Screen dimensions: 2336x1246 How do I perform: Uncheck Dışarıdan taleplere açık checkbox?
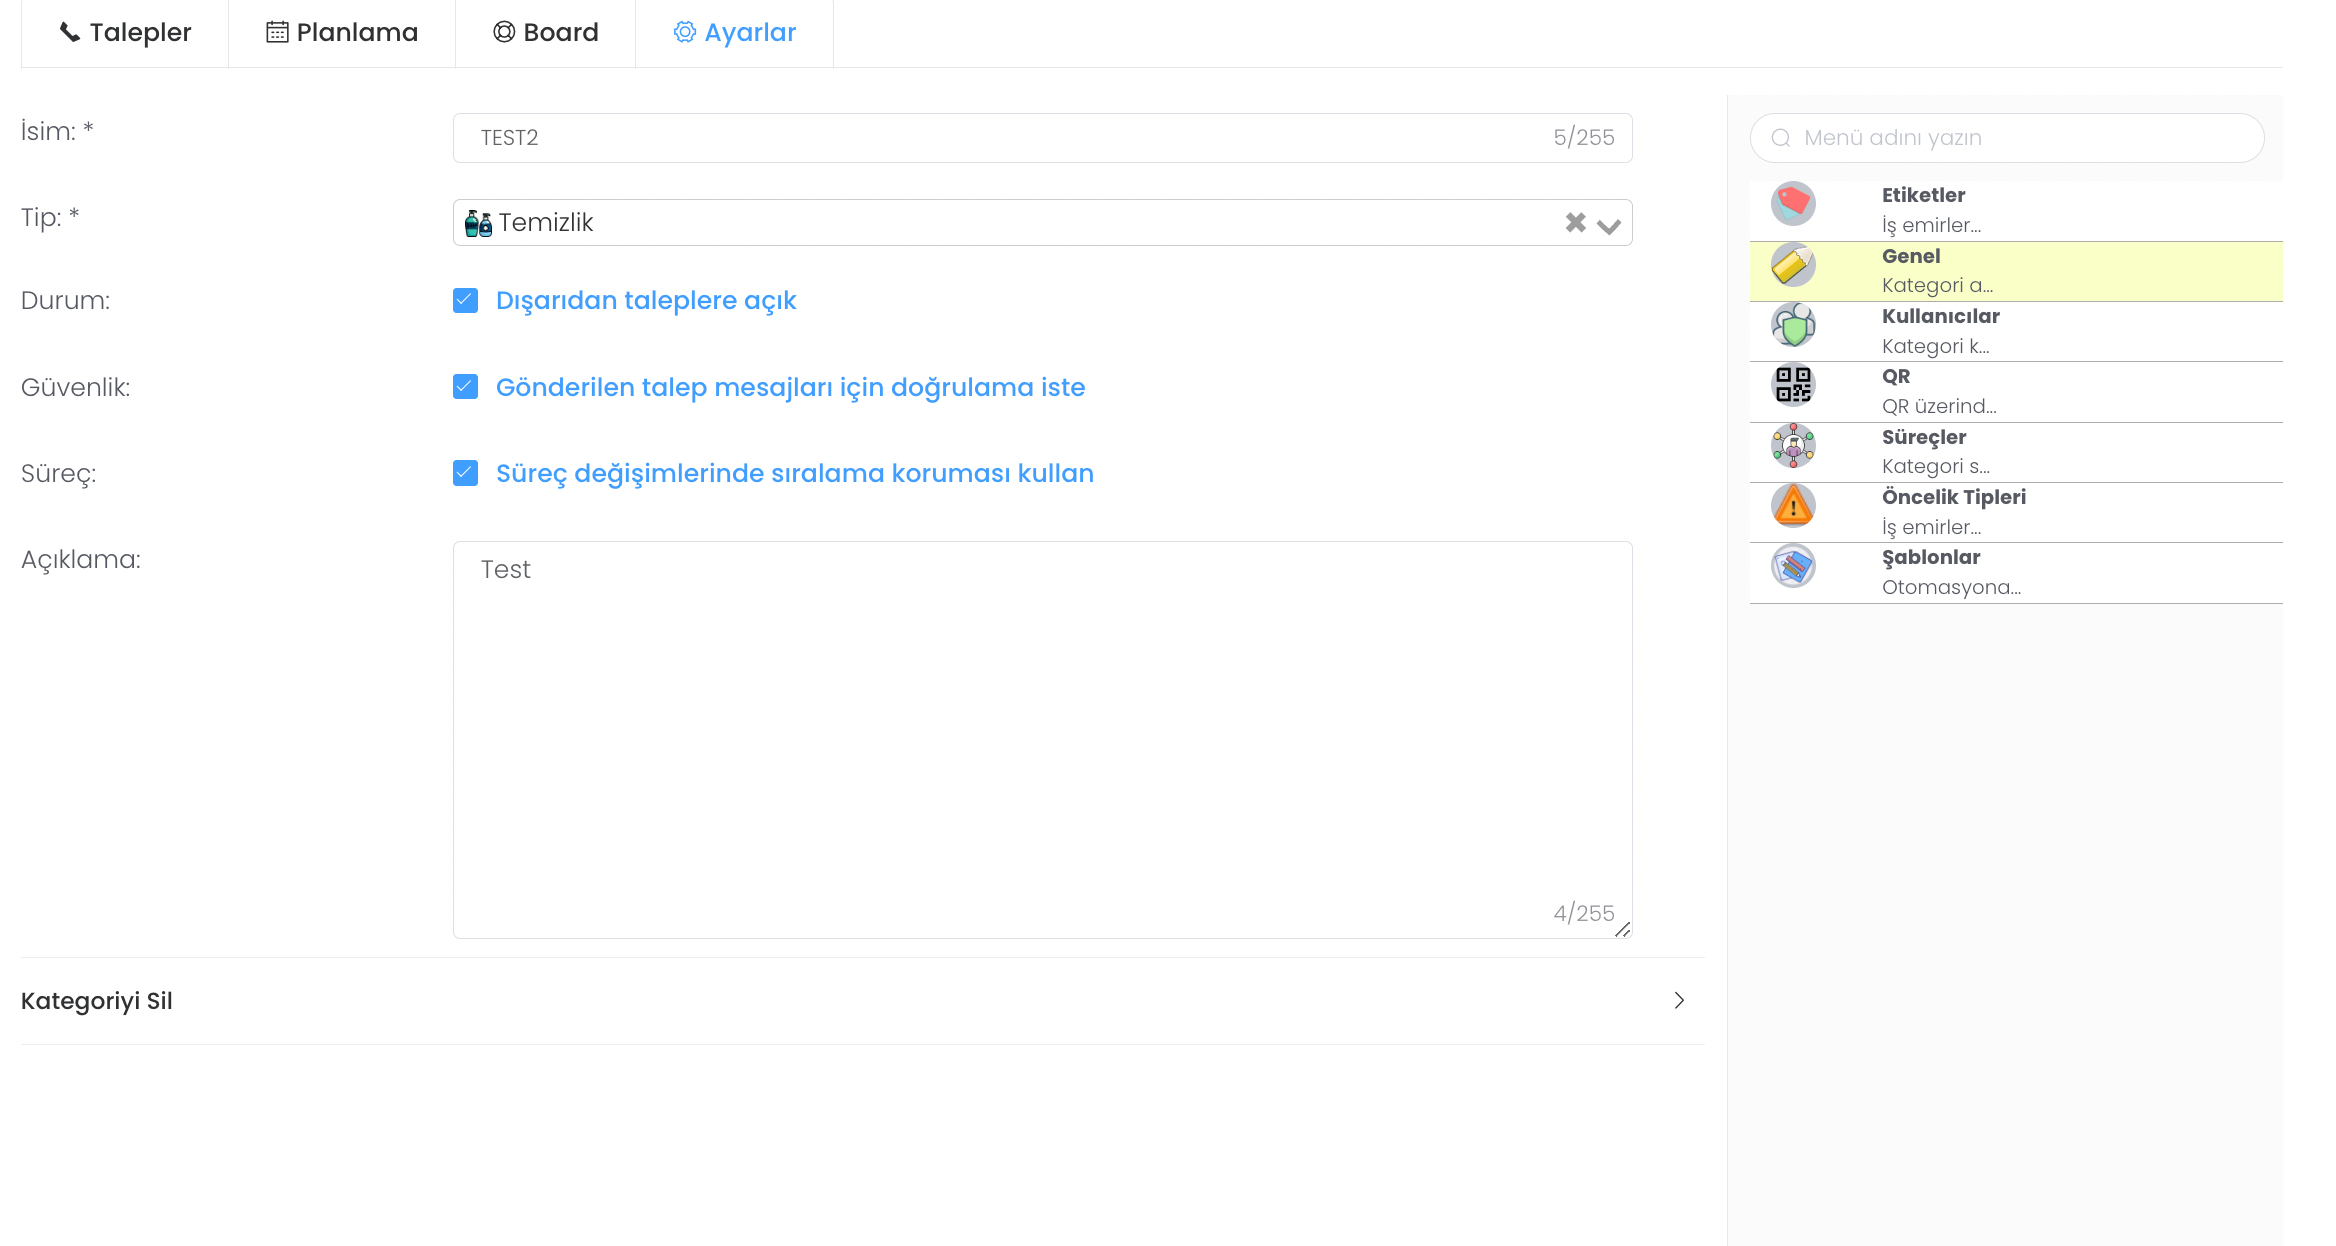[x=465, y=300]
